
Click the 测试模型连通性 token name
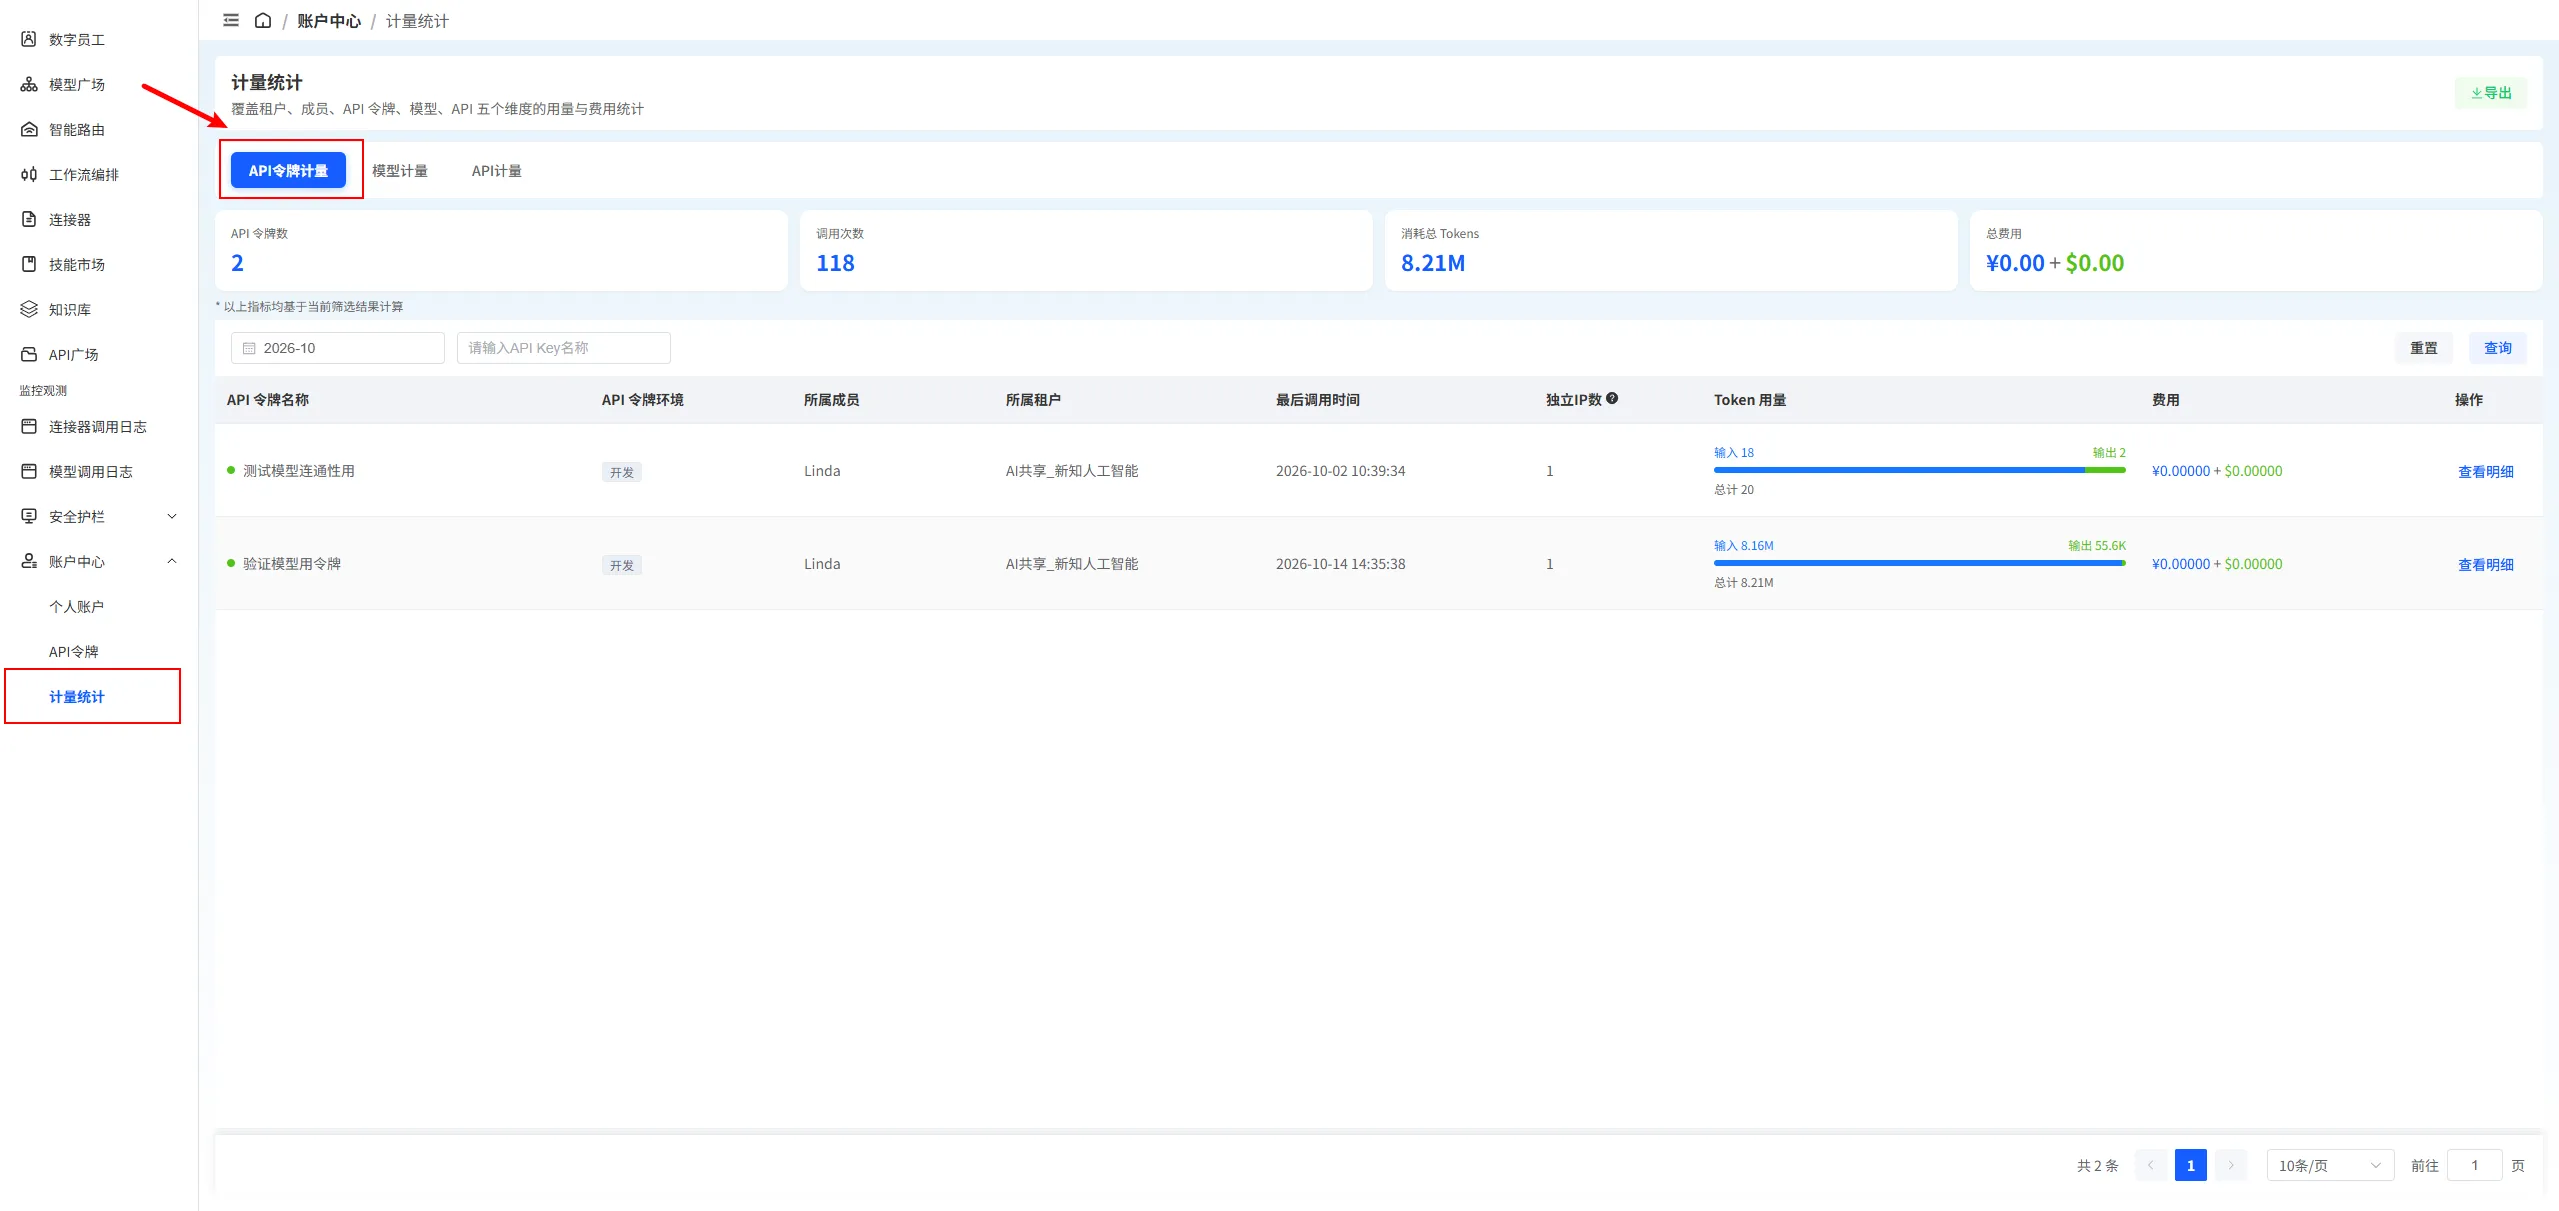point(298,471)
